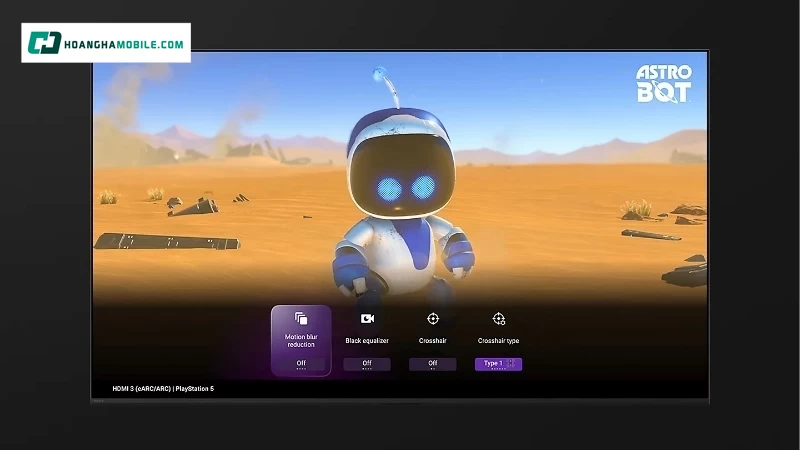Select the Crosshair type settings icon
The image size is (800, 450).
499,319
